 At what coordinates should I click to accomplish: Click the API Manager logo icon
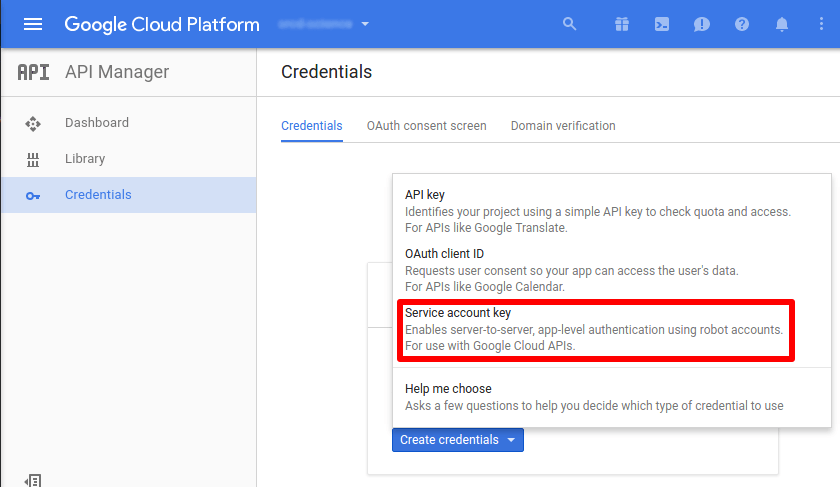click(x=33, y=72)
